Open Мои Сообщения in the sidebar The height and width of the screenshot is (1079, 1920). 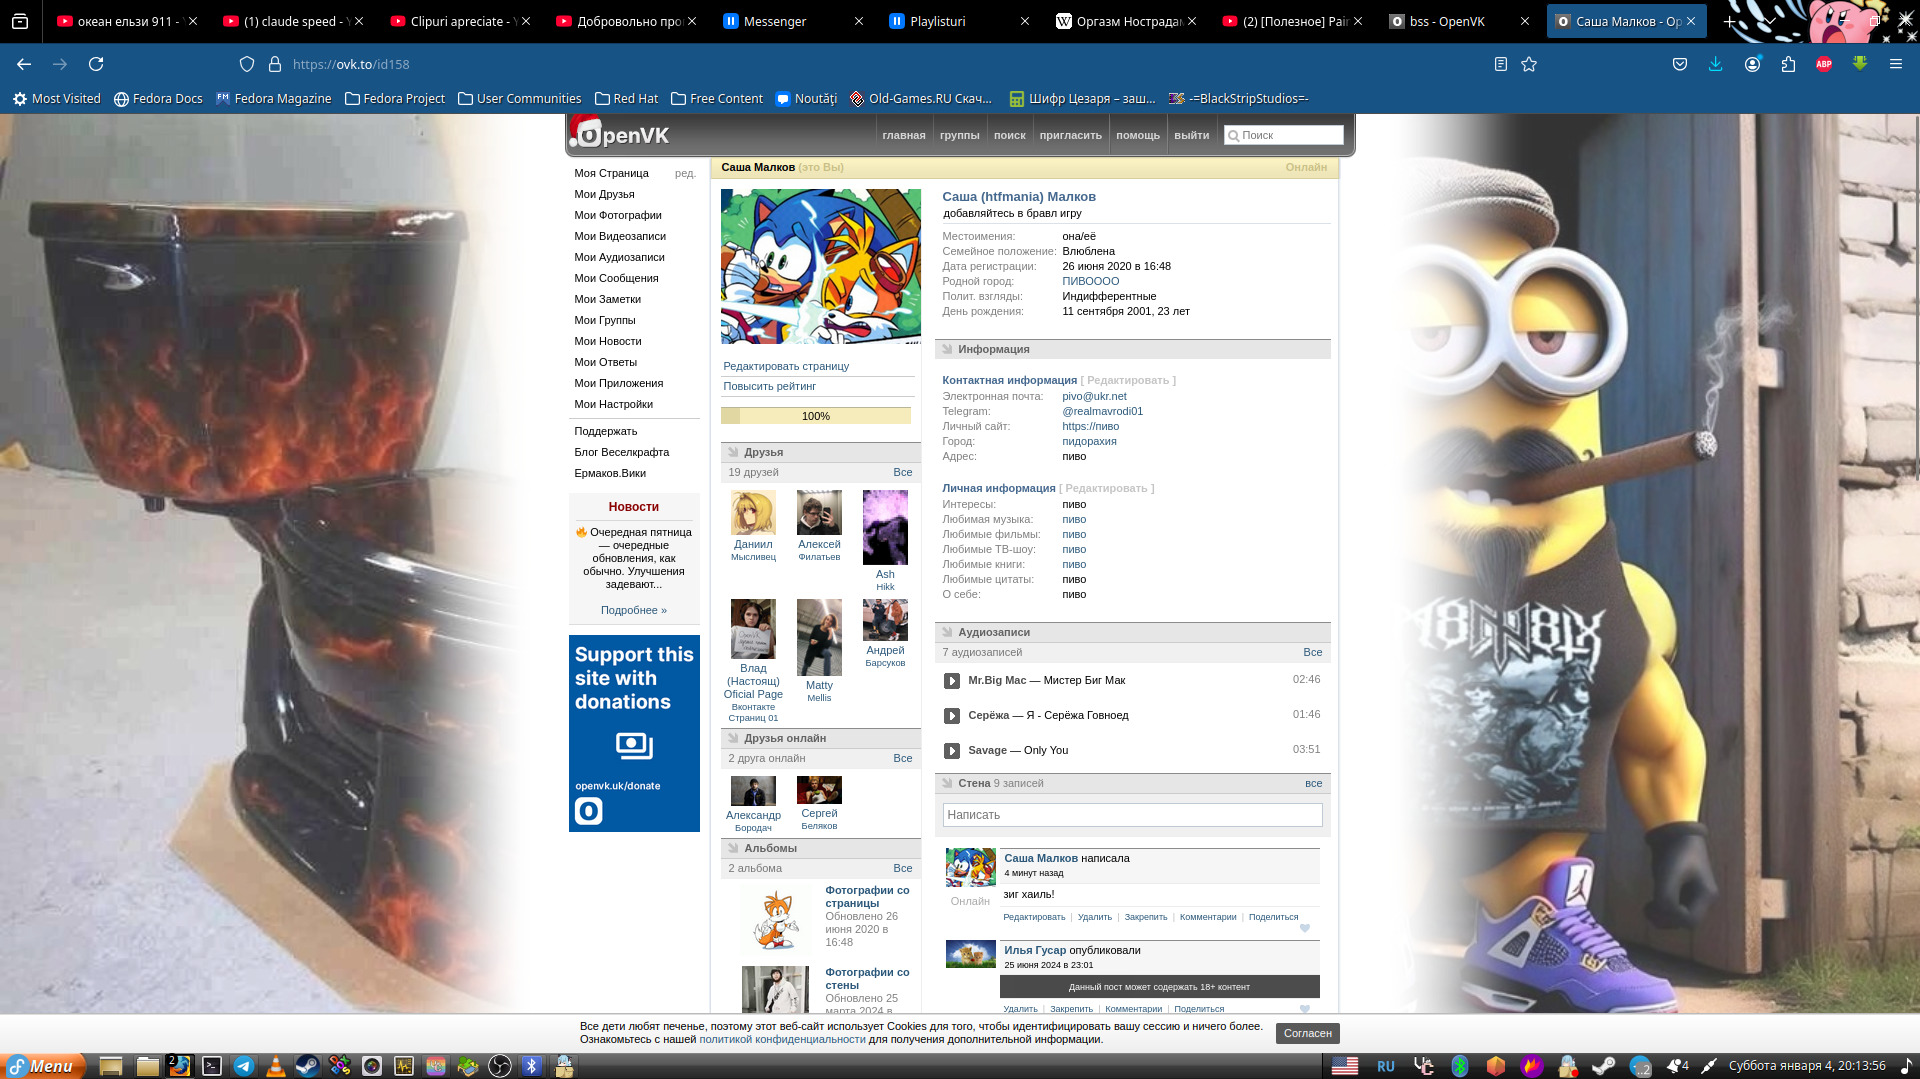click(x=616, y=278)
